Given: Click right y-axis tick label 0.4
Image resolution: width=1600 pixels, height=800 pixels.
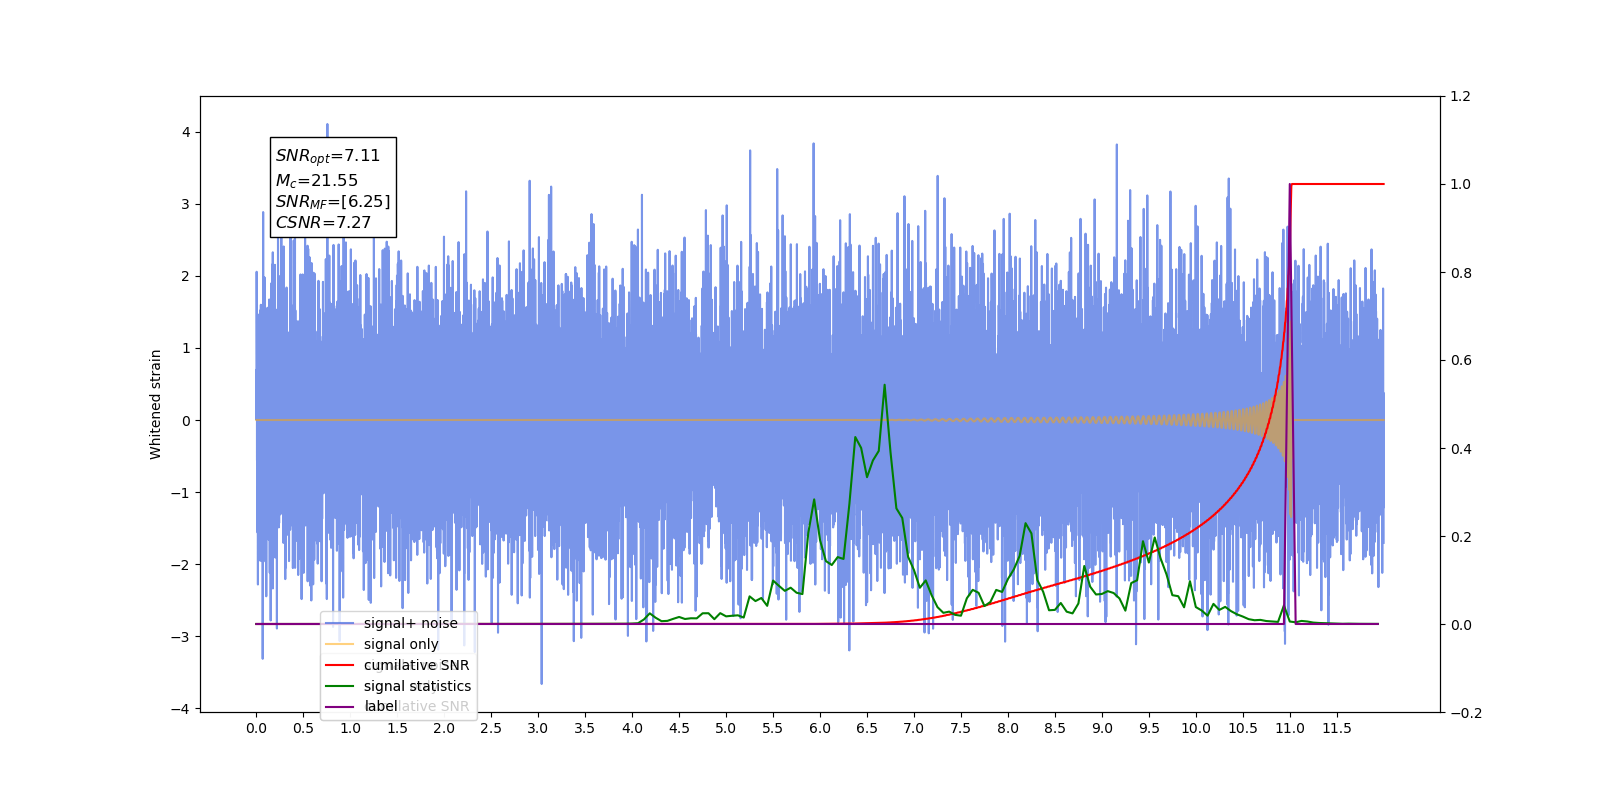Looking at the screenshot, I should click(x=1460, y=449).
